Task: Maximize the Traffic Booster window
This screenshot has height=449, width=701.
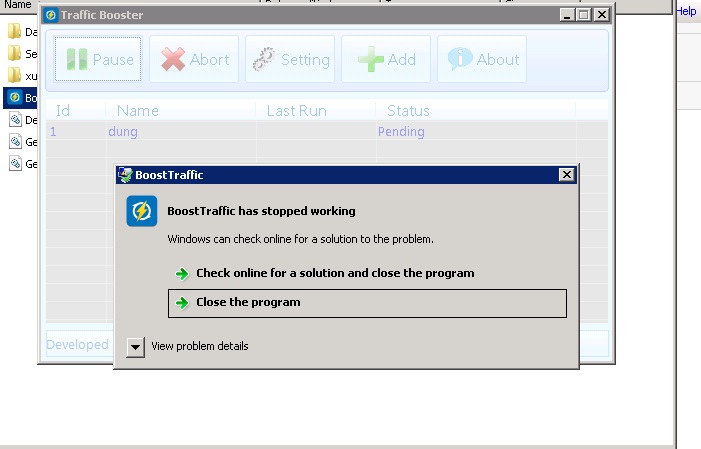Action: tap(583, 15)
